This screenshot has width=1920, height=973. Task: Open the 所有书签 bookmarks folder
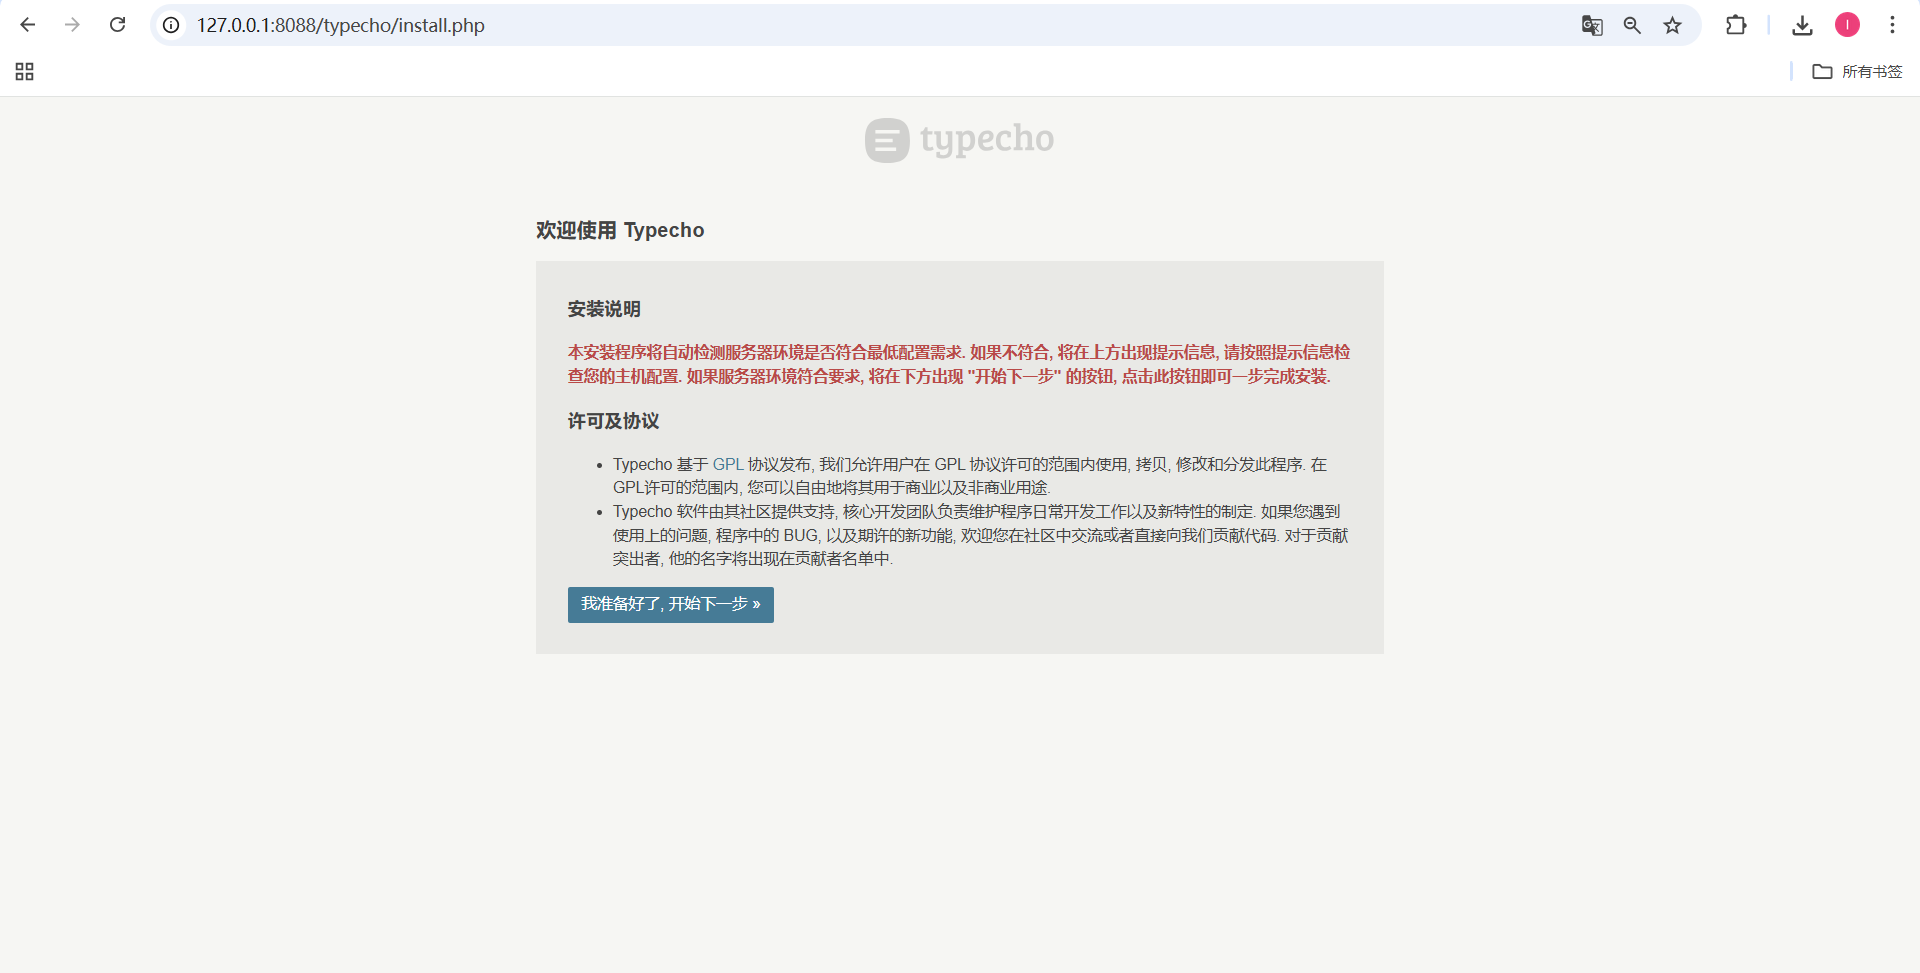coord(1858,72)
